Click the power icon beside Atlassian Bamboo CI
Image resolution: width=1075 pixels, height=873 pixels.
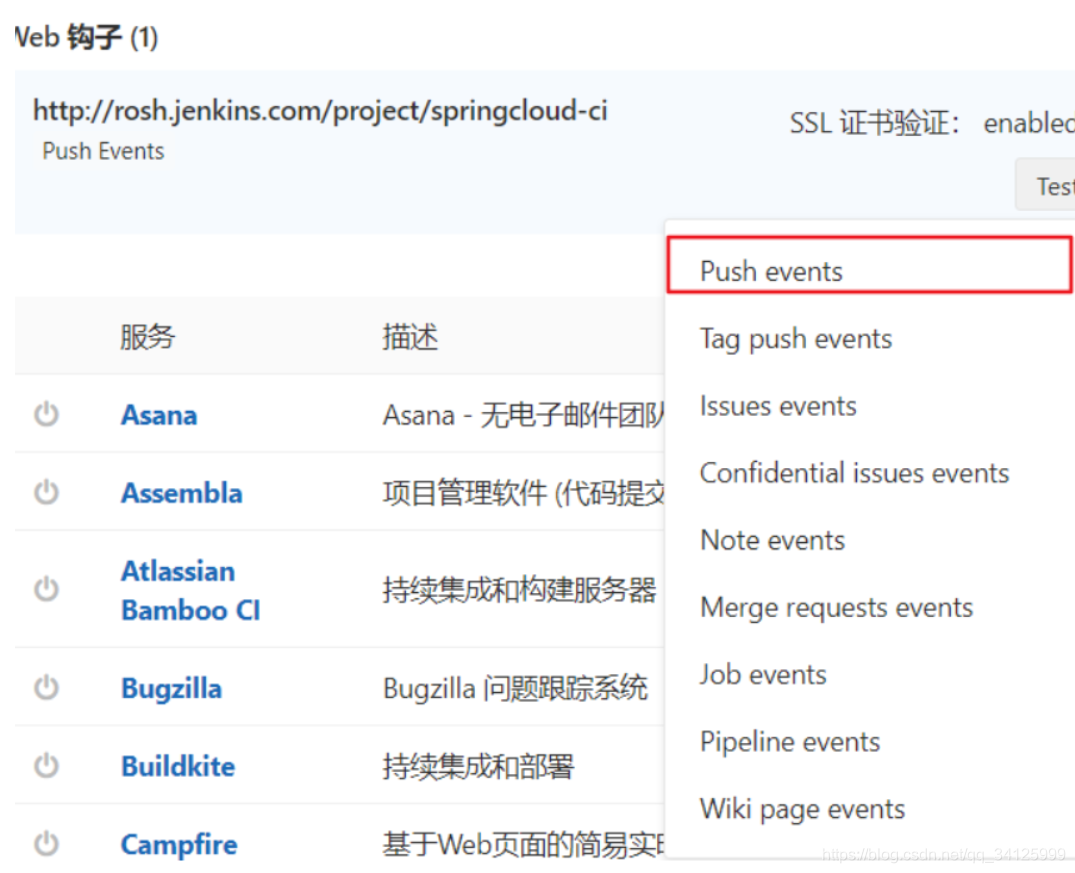tap(46, 589)
